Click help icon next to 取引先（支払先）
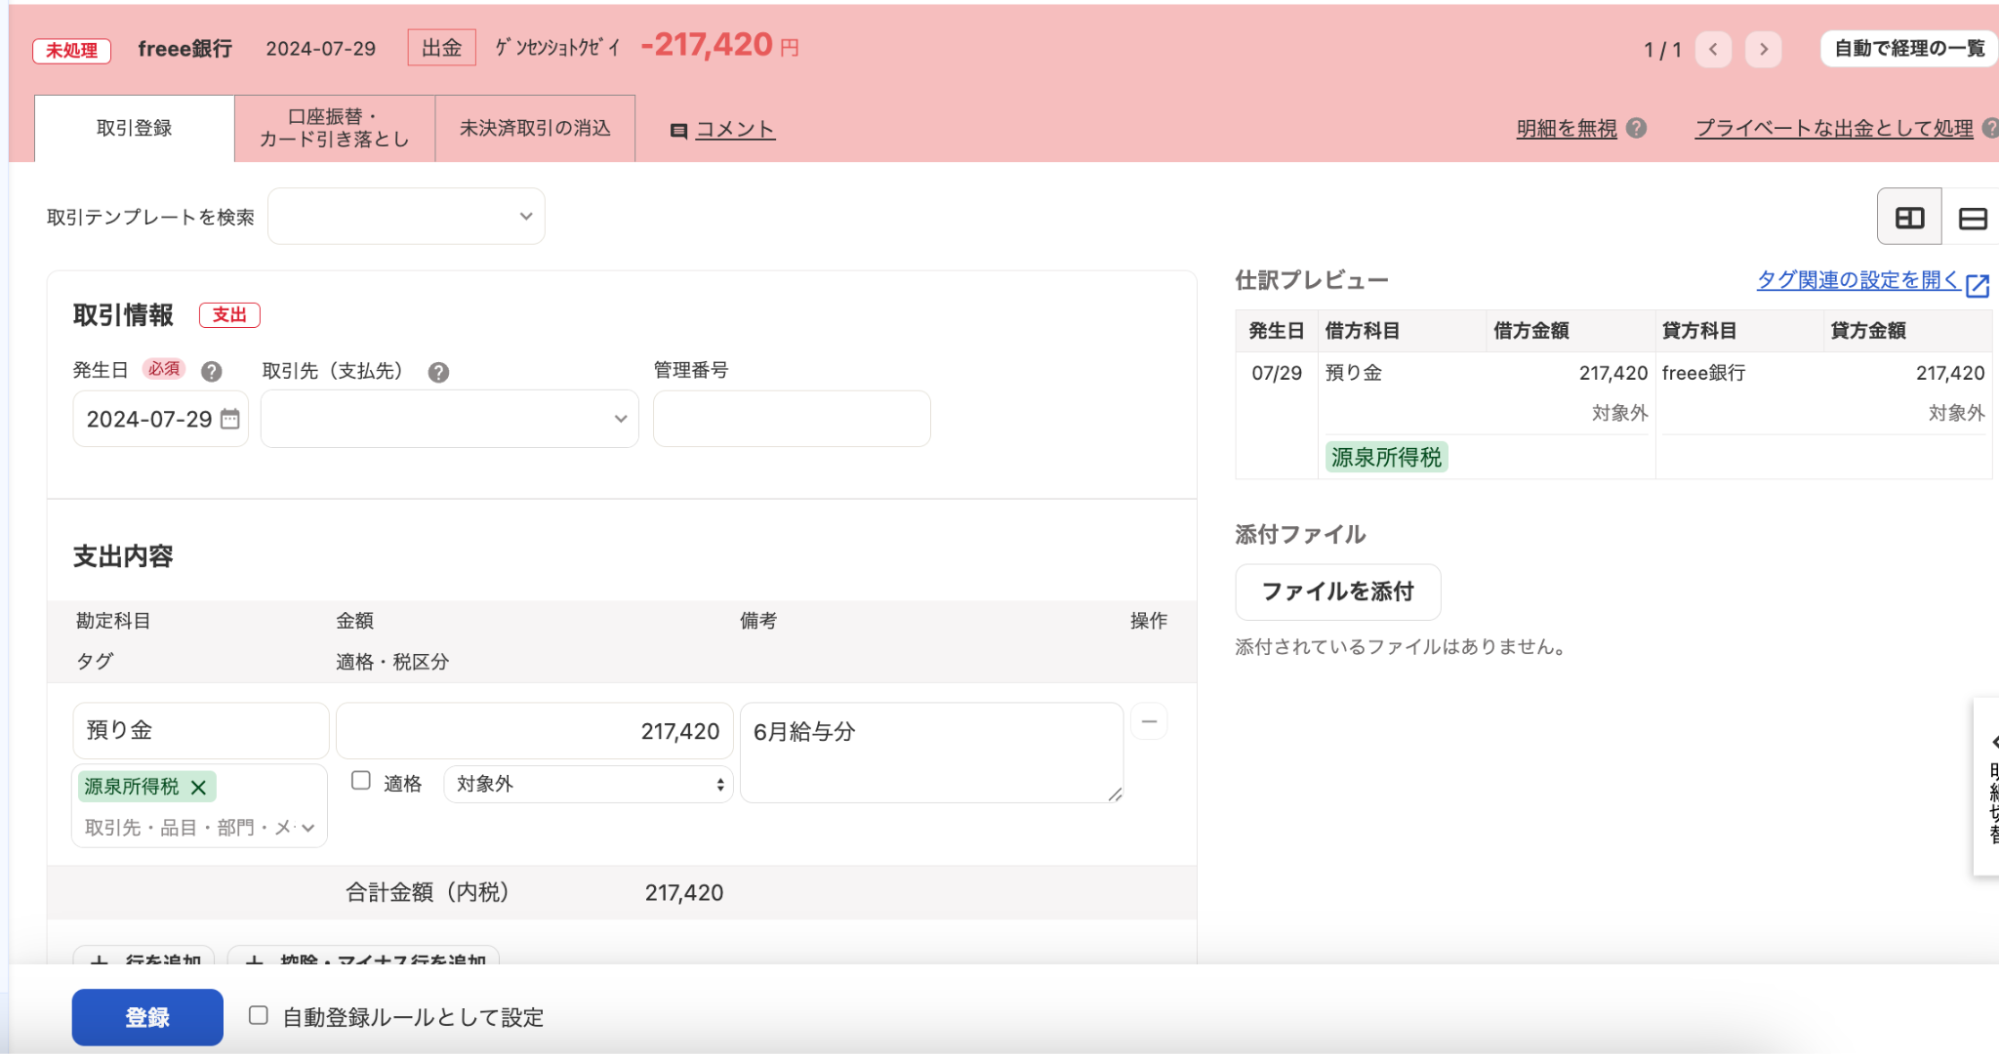Viewport: 1999px width, 1055px height. click(438, 372)
